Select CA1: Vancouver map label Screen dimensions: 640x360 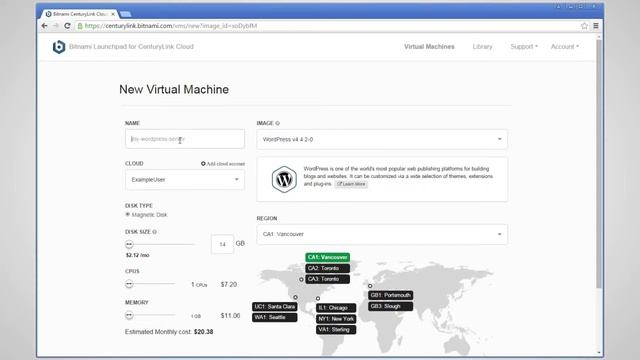327,258
